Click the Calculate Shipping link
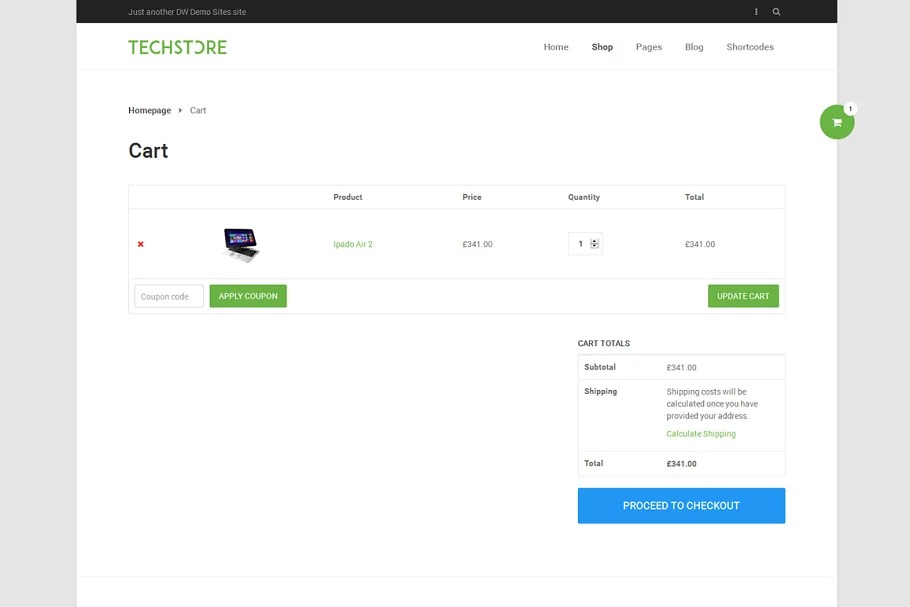 701,434
